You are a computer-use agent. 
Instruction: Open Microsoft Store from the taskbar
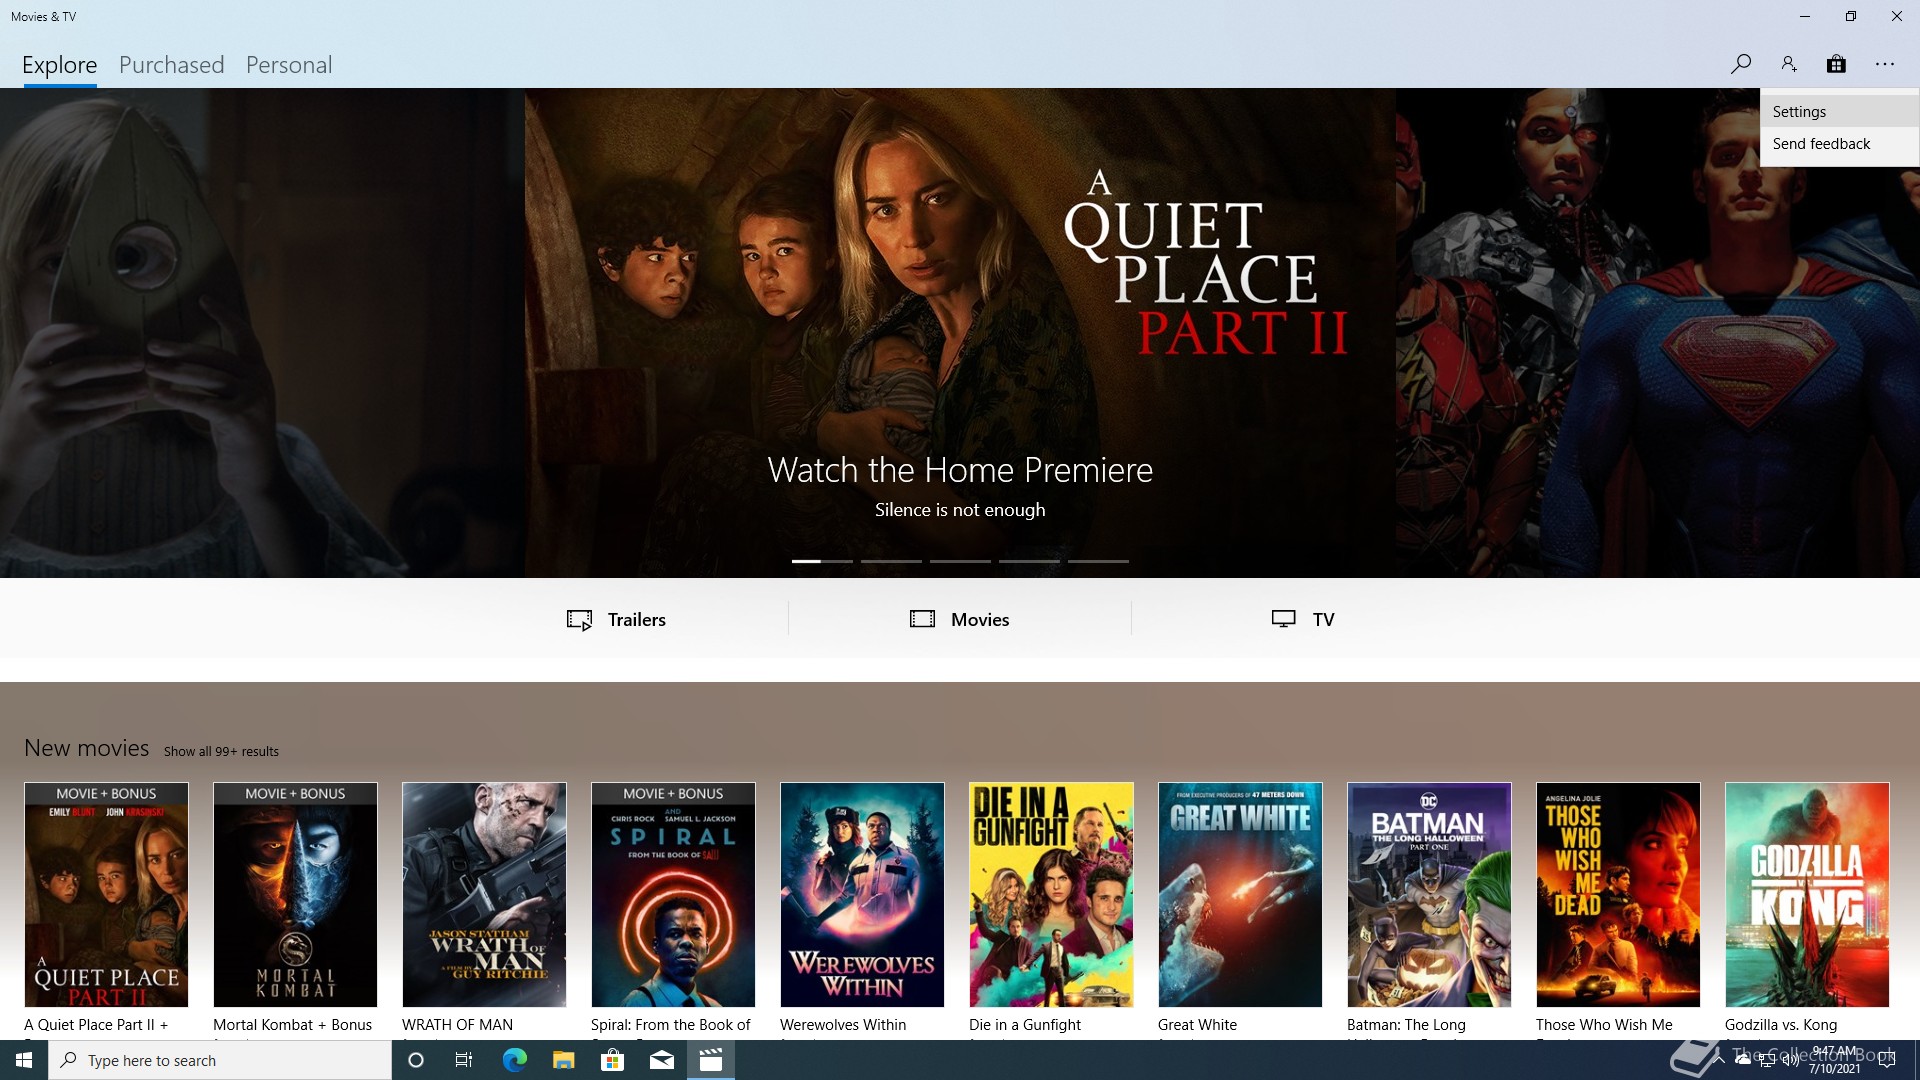pyautogui.click(x=612, y=1060)
